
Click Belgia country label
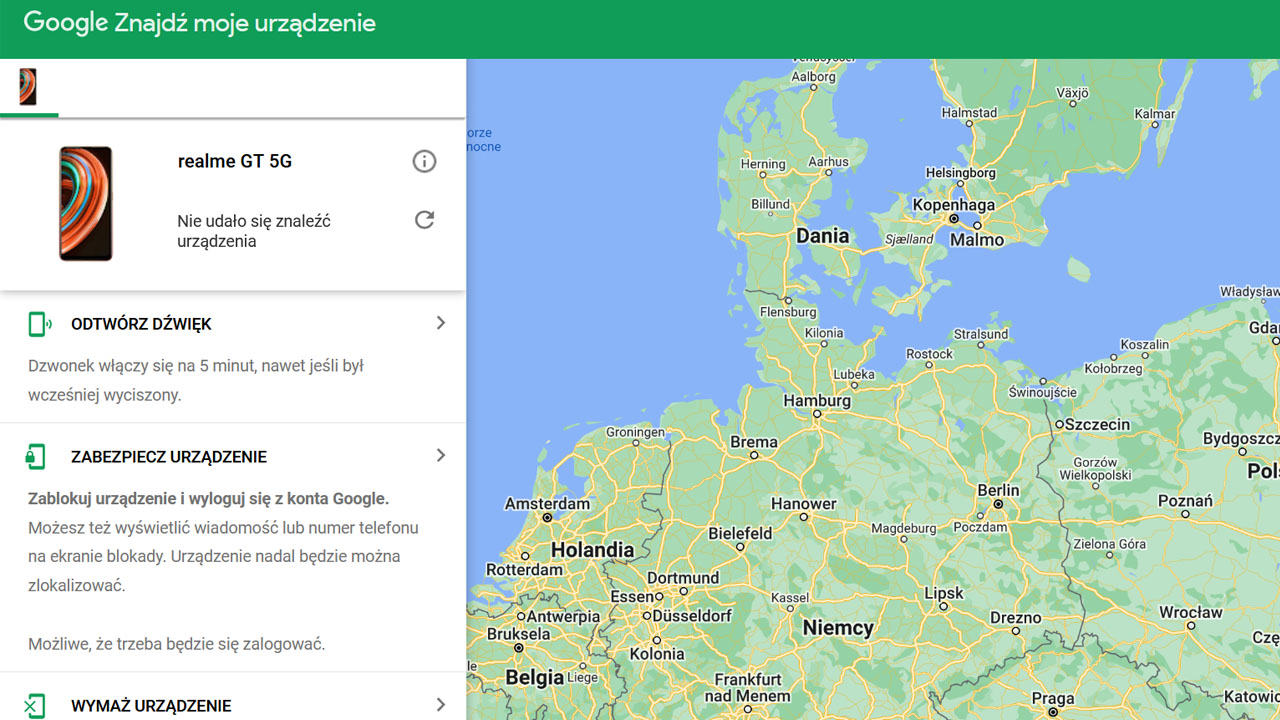coord(535,677)
